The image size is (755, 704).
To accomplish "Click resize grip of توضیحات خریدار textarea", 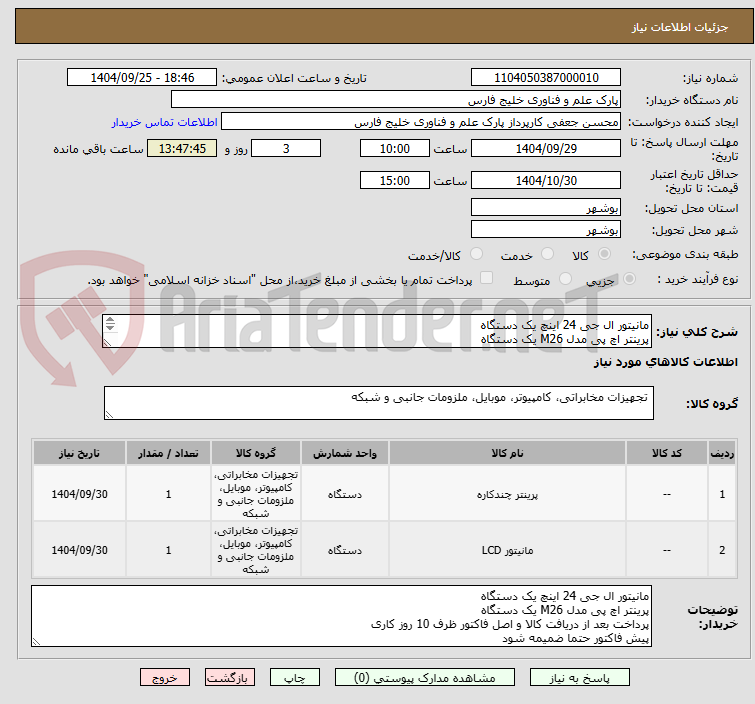I will (36, 641).
